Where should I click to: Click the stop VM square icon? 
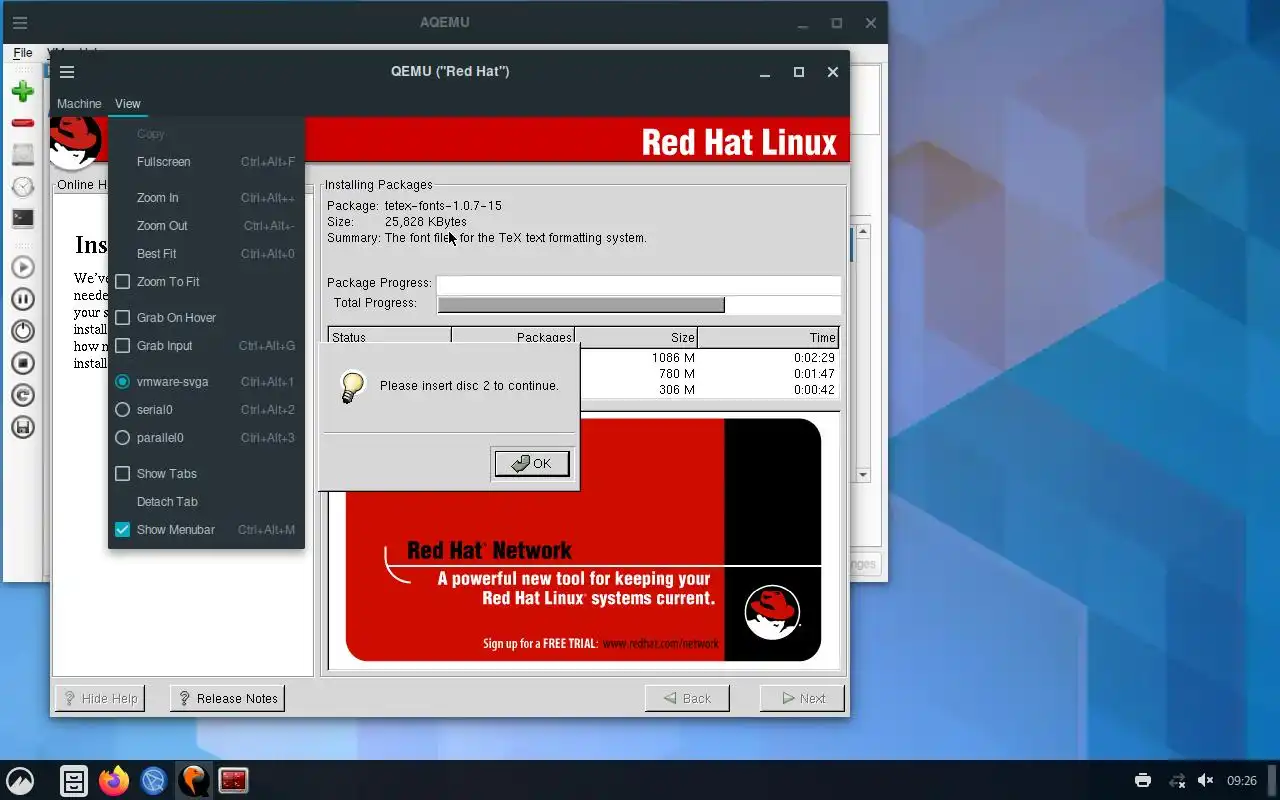click(x=22, y=363)
